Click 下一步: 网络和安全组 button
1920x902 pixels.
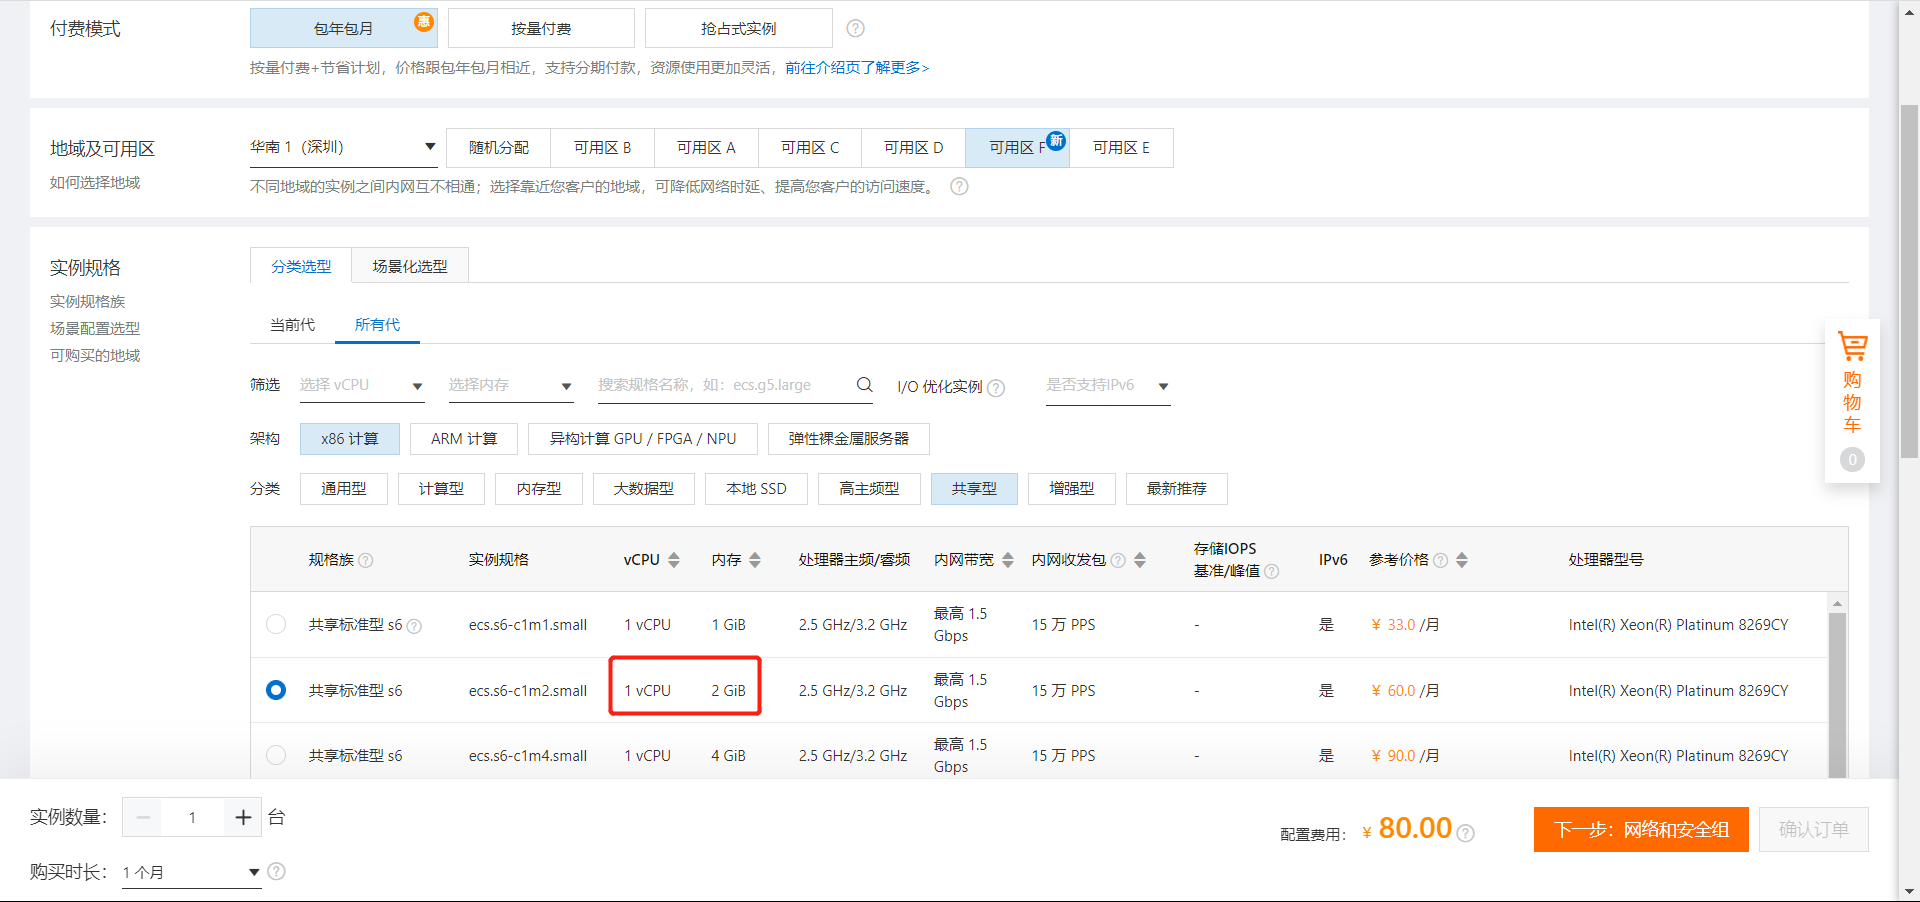[1641, 829]
